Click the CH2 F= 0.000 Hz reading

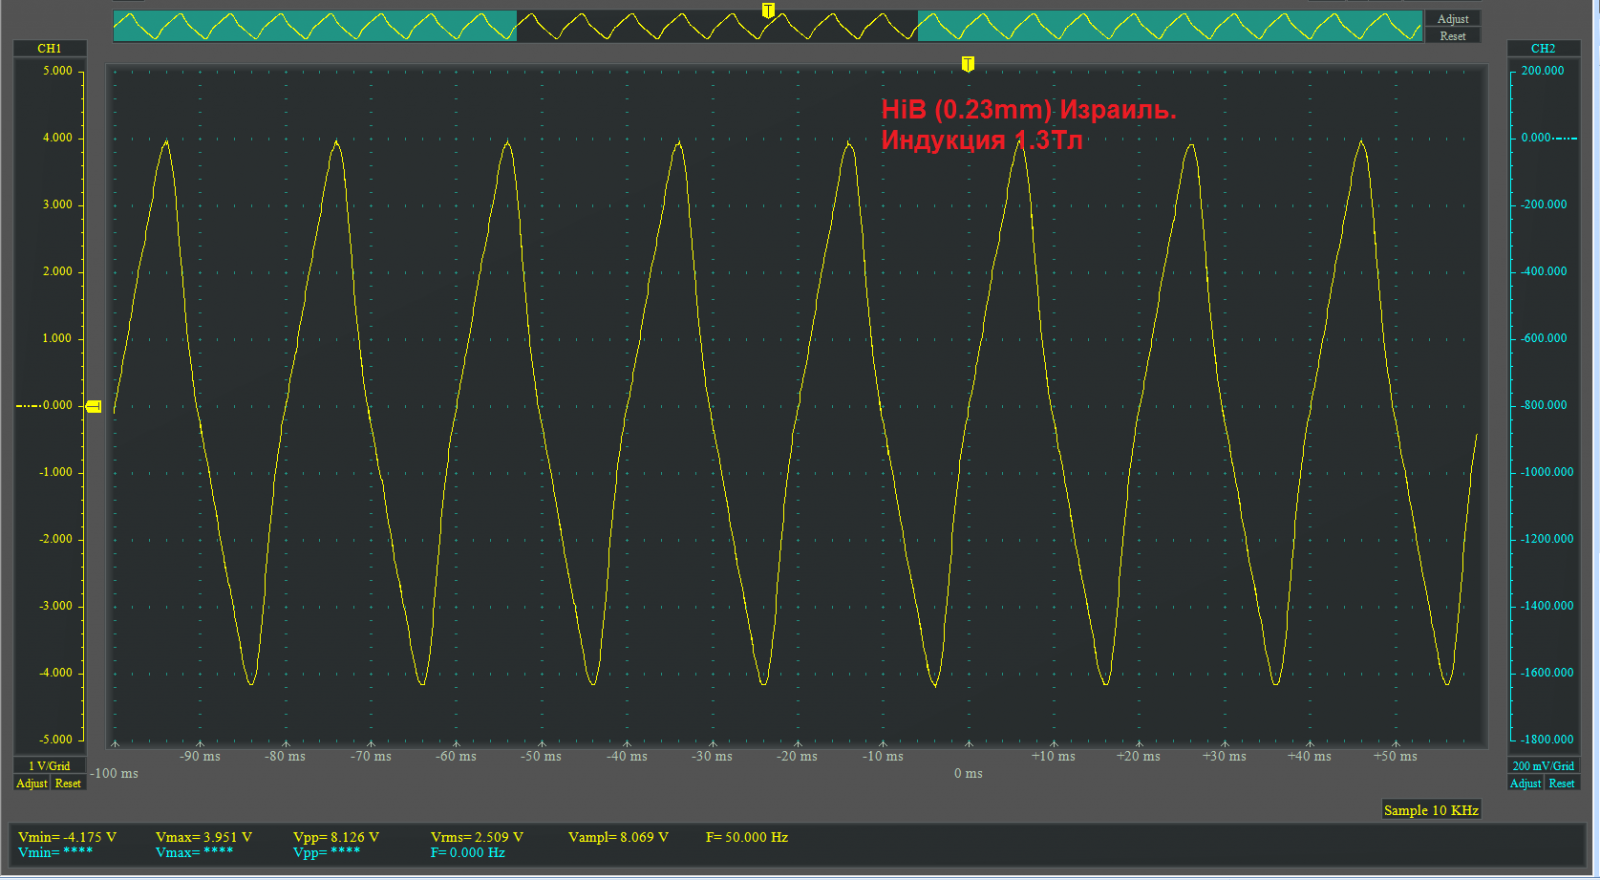point(468,853)
